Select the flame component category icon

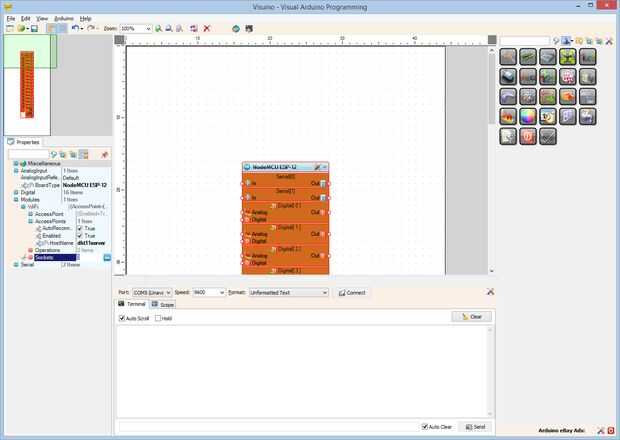[x=508, y=116]
